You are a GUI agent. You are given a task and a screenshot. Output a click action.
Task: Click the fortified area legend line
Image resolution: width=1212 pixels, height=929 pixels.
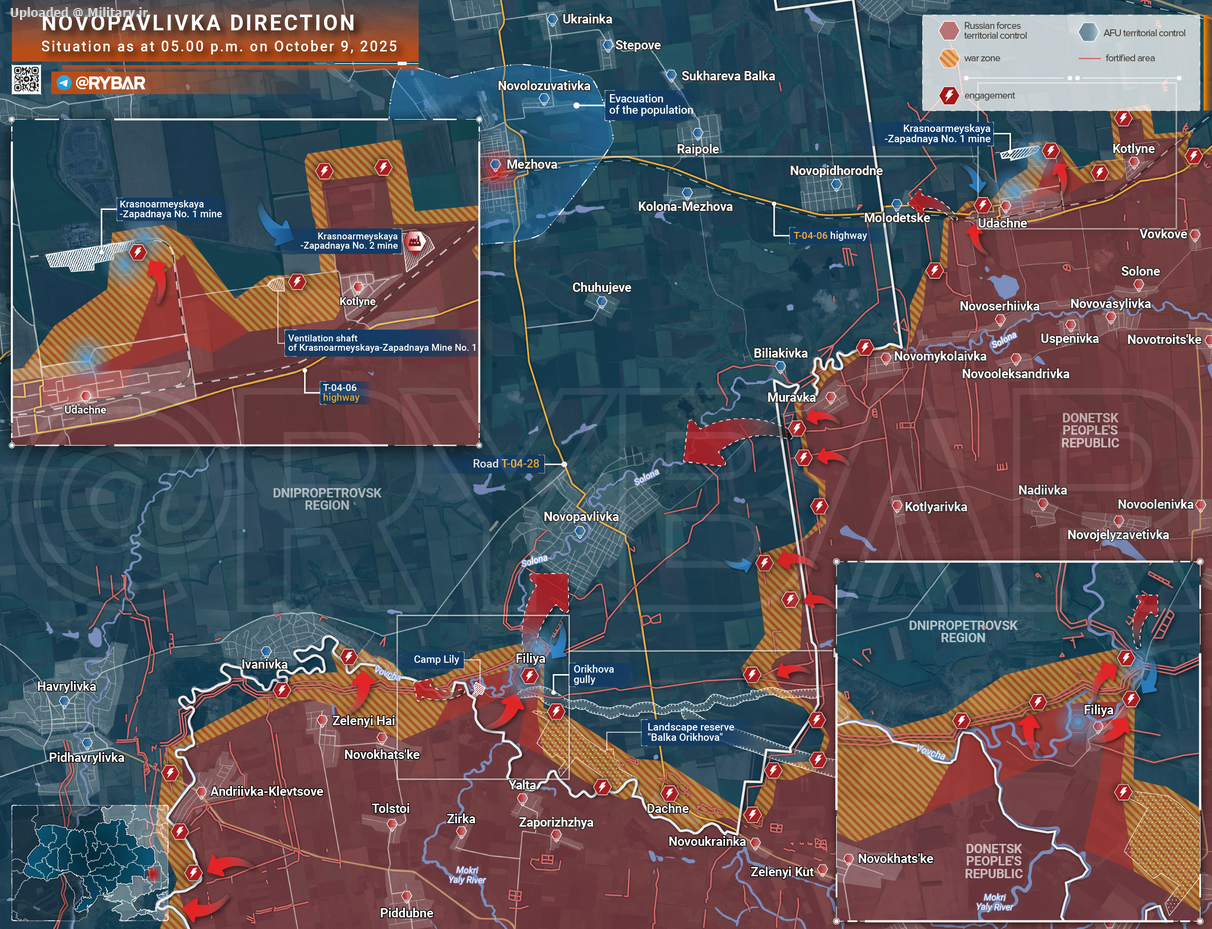point(1088,59)
